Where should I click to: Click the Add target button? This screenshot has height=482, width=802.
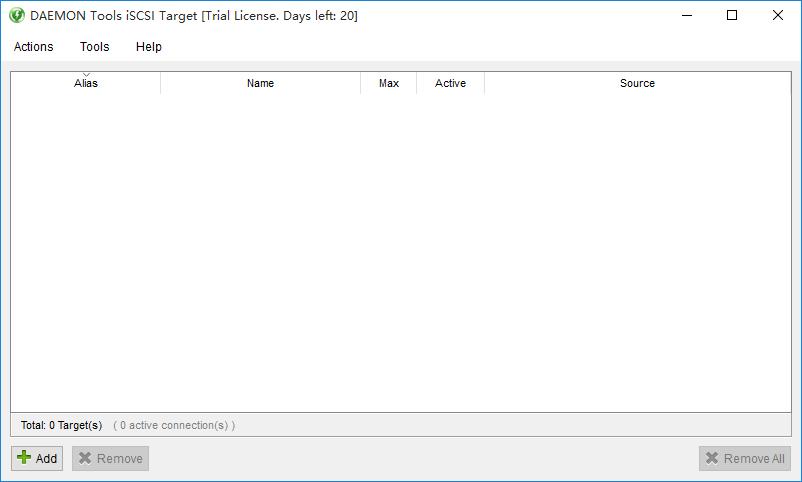[37, 458]
